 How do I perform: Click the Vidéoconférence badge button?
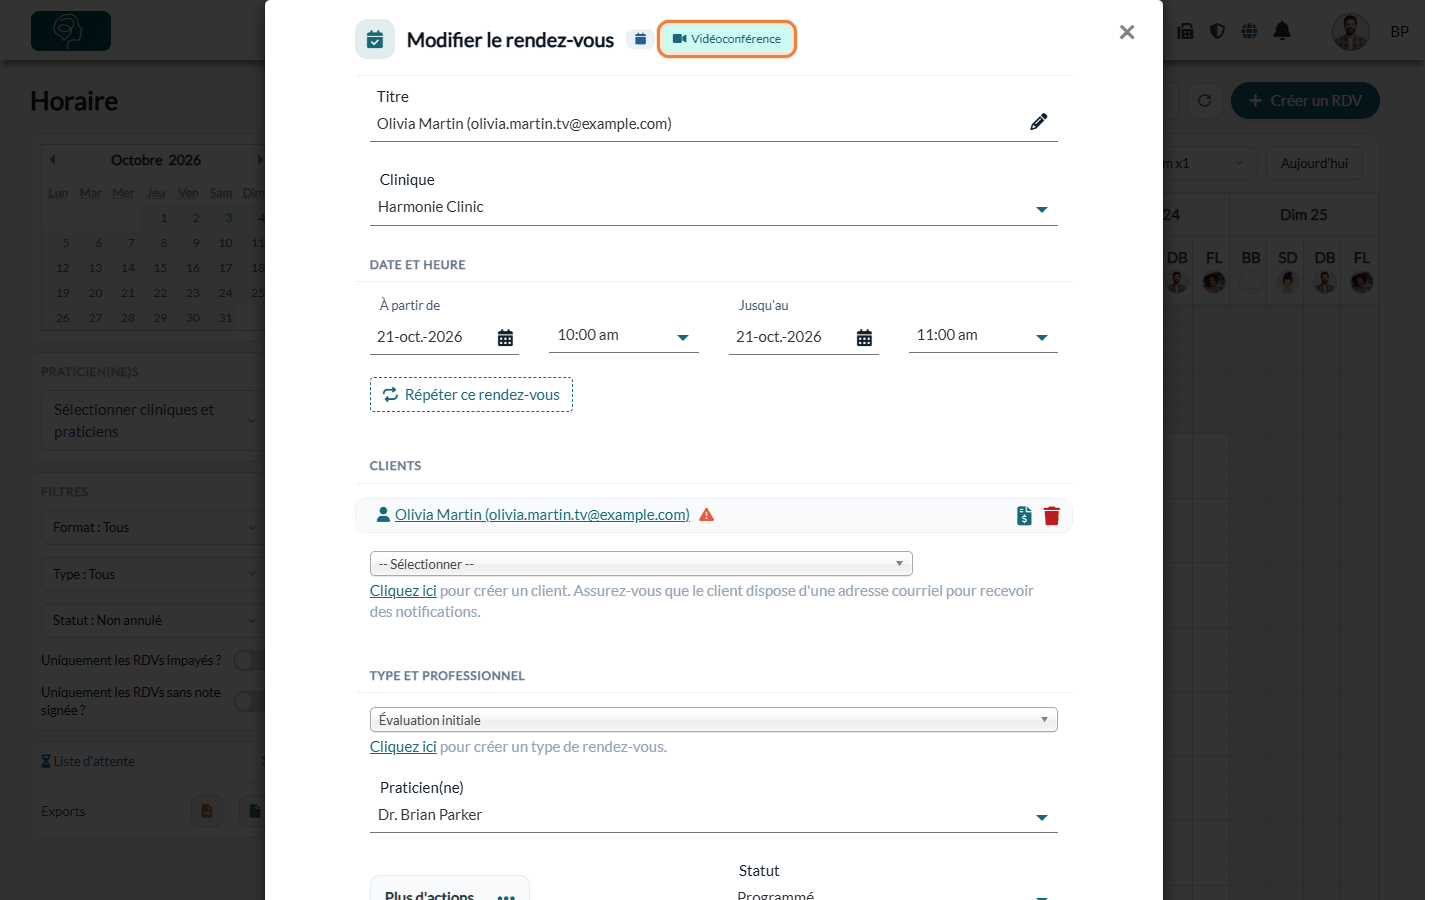click(727, 39)
